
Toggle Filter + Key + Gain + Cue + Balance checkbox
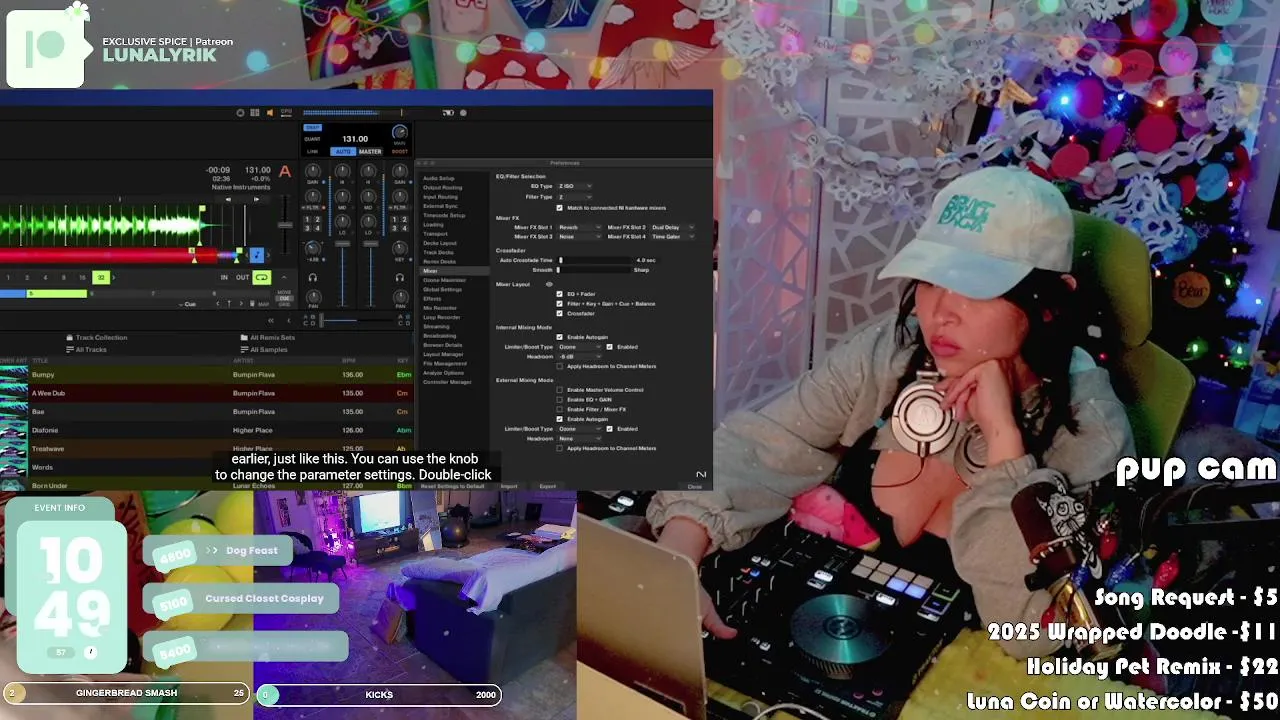pyautogui.click(x=559, y=304)
